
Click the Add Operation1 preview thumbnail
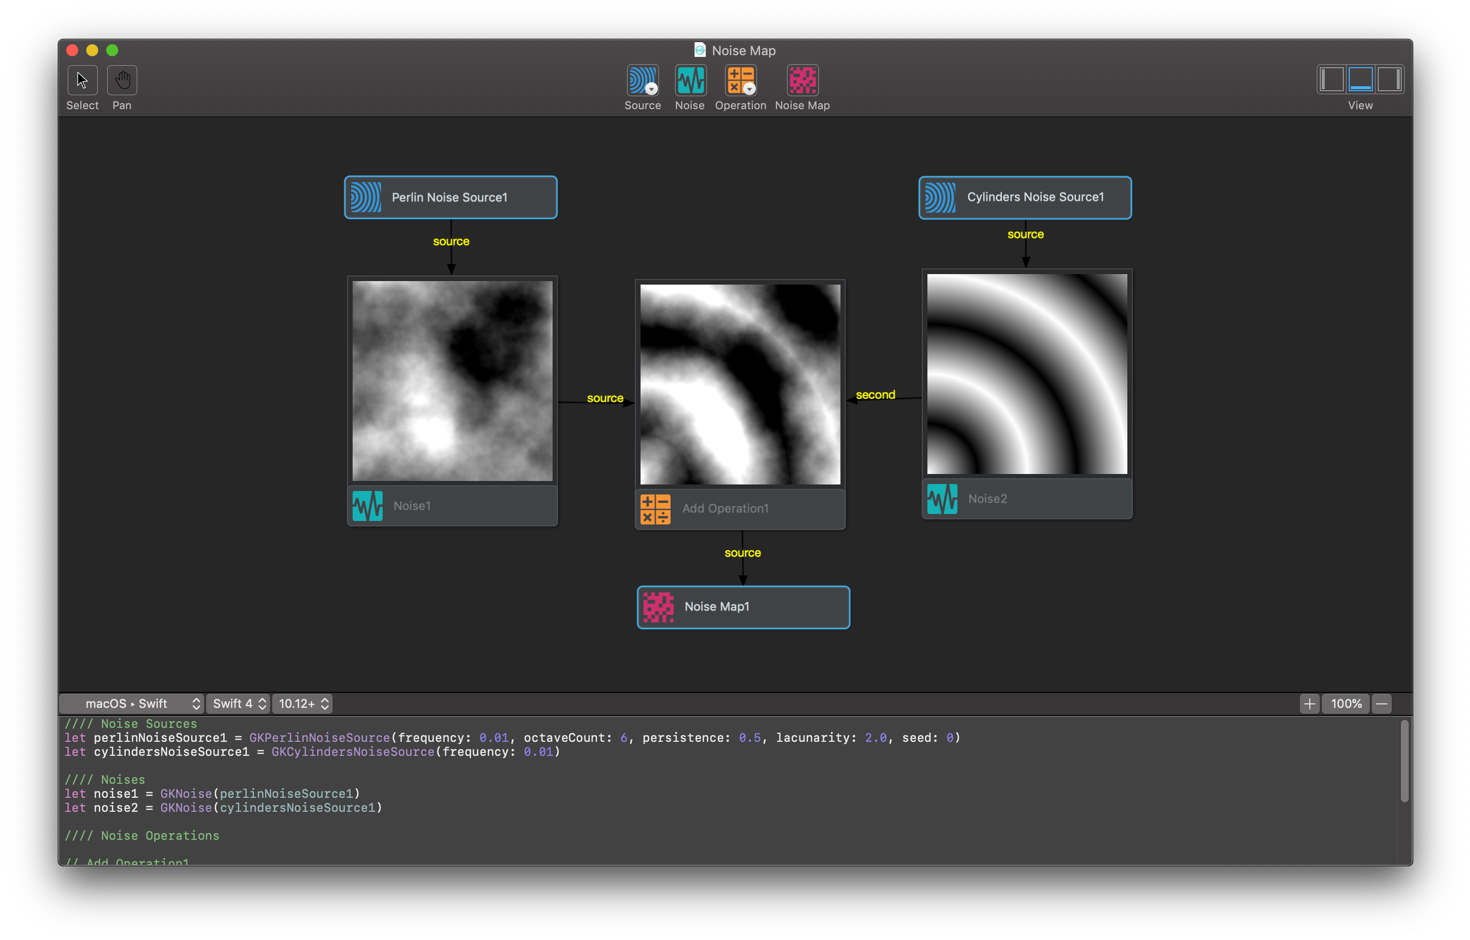(x=740, y=384)
